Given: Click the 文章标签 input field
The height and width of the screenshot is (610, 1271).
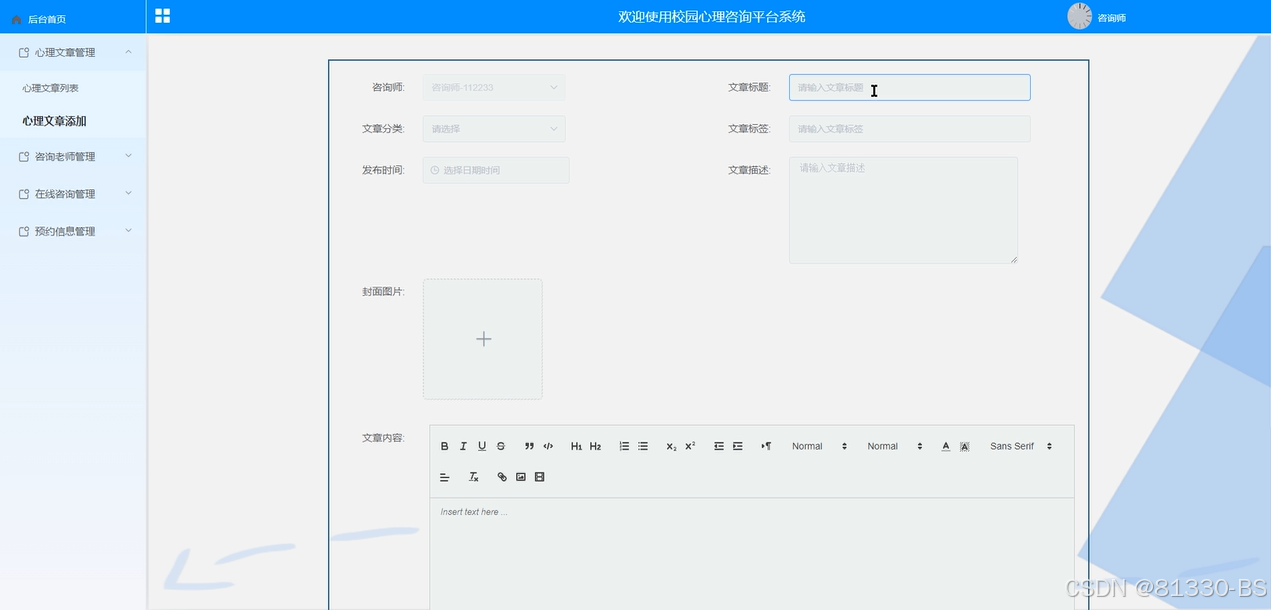Looking at the screenshot, I should (909, 129).
